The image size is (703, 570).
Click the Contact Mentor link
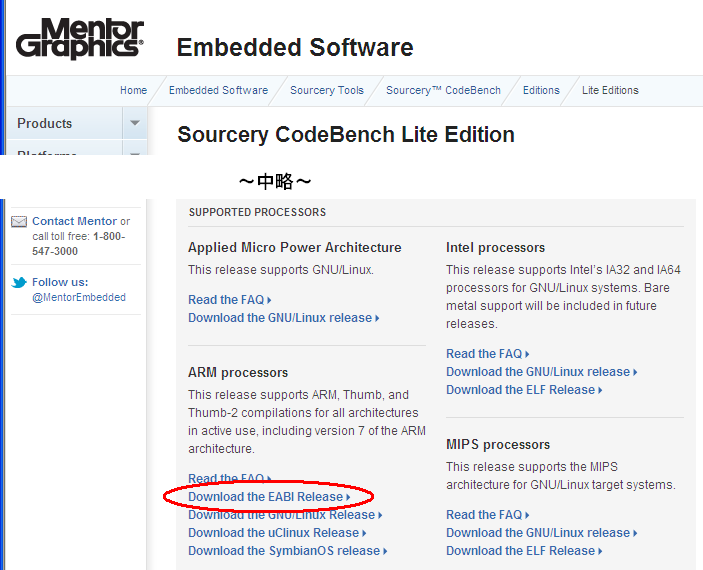(74, 221)
